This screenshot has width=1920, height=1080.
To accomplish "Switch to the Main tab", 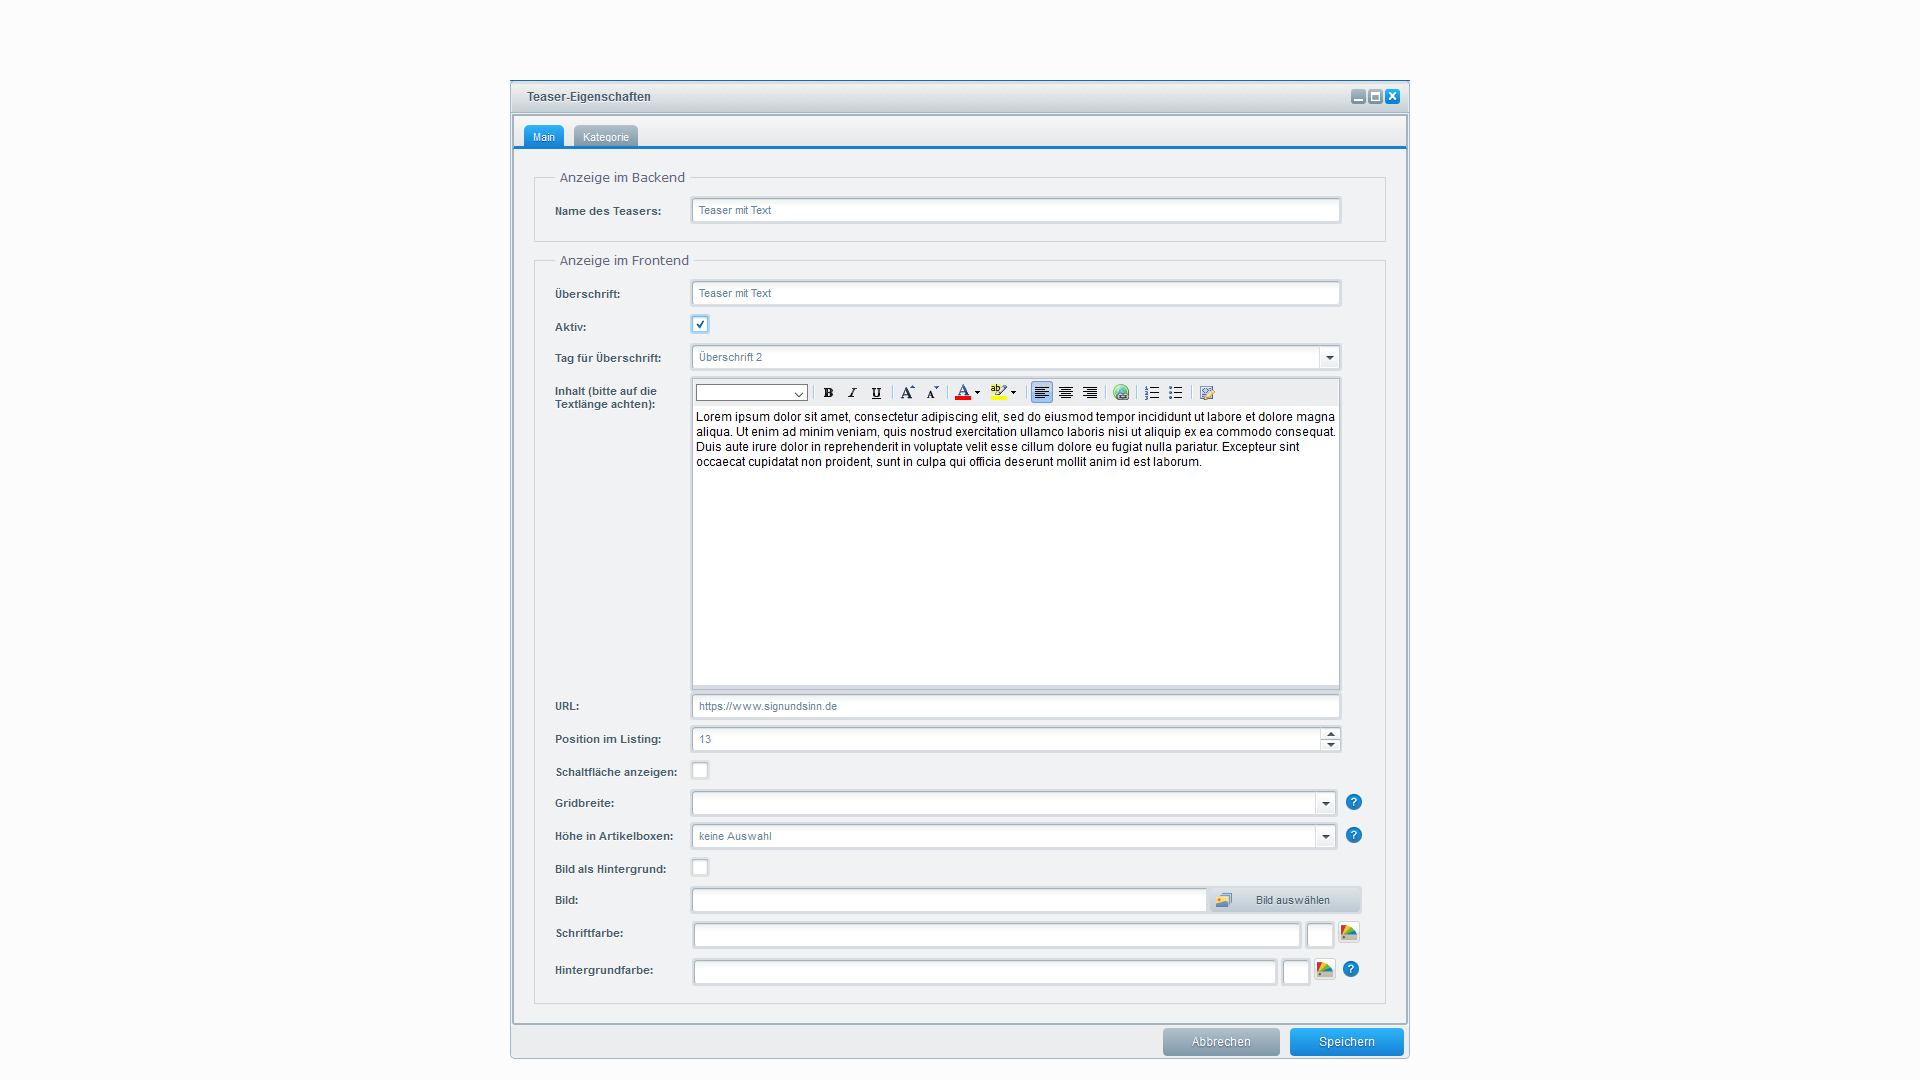I will (x=543, y=136).
